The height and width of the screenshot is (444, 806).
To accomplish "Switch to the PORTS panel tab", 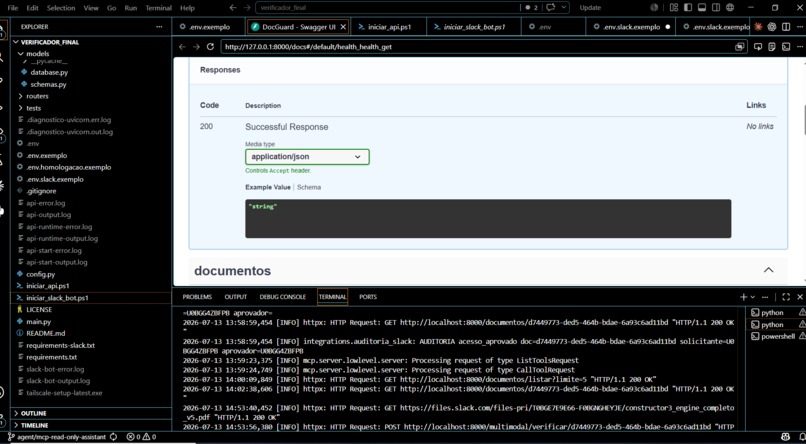I will (368, 297).
